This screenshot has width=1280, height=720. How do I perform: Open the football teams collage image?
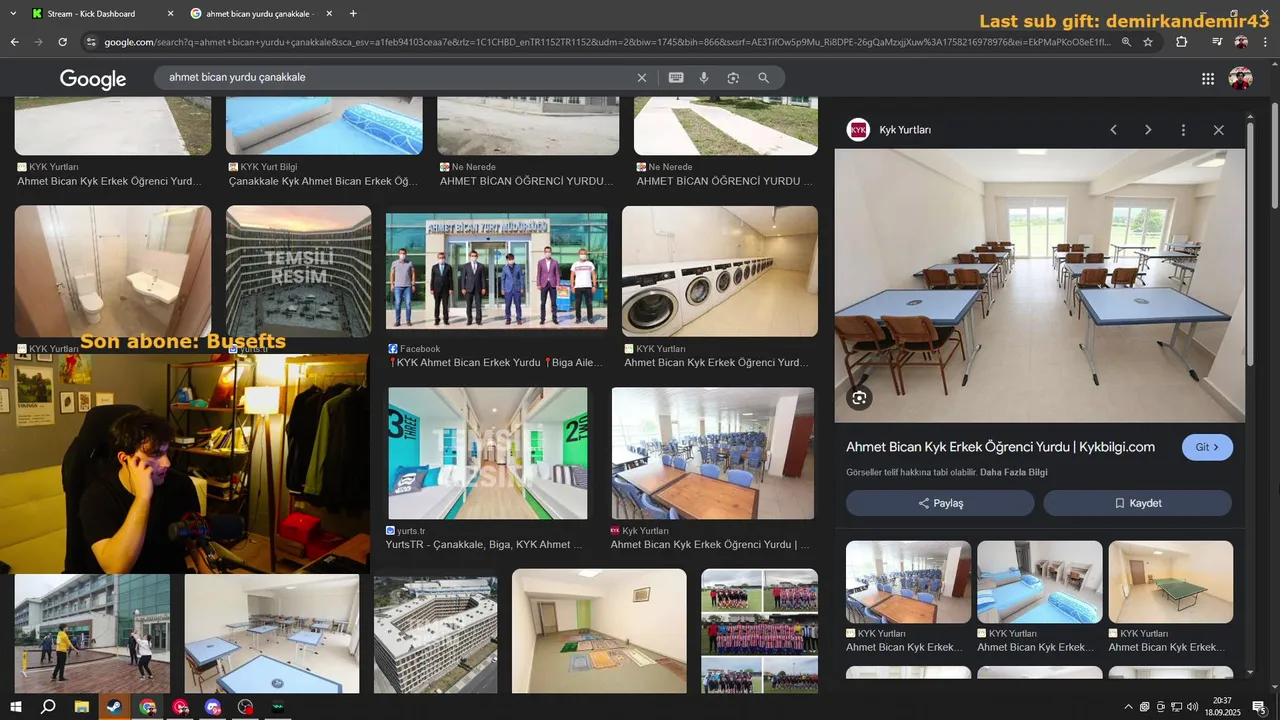pos(759,631)
